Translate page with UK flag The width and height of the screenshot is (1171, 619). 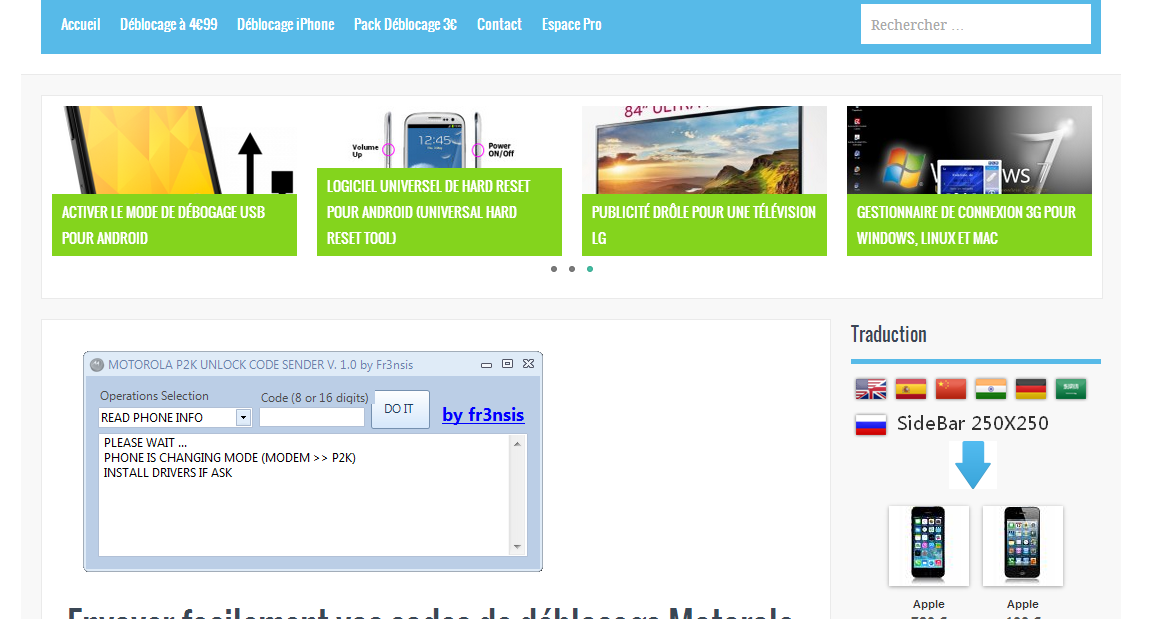871,389
